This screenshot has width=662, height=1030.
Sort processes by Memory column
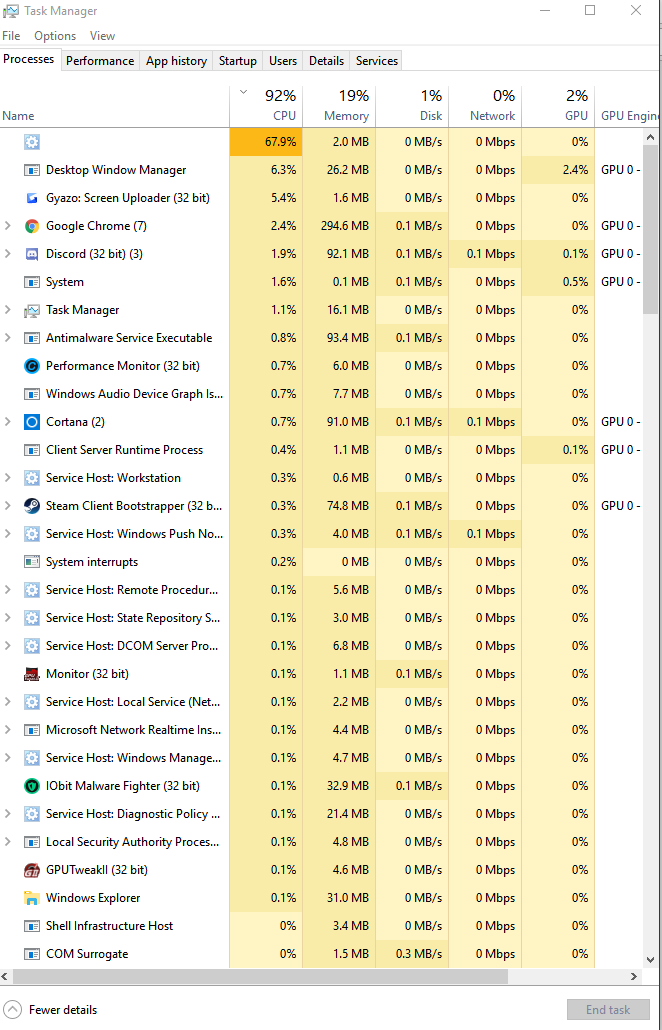[339, 106]
